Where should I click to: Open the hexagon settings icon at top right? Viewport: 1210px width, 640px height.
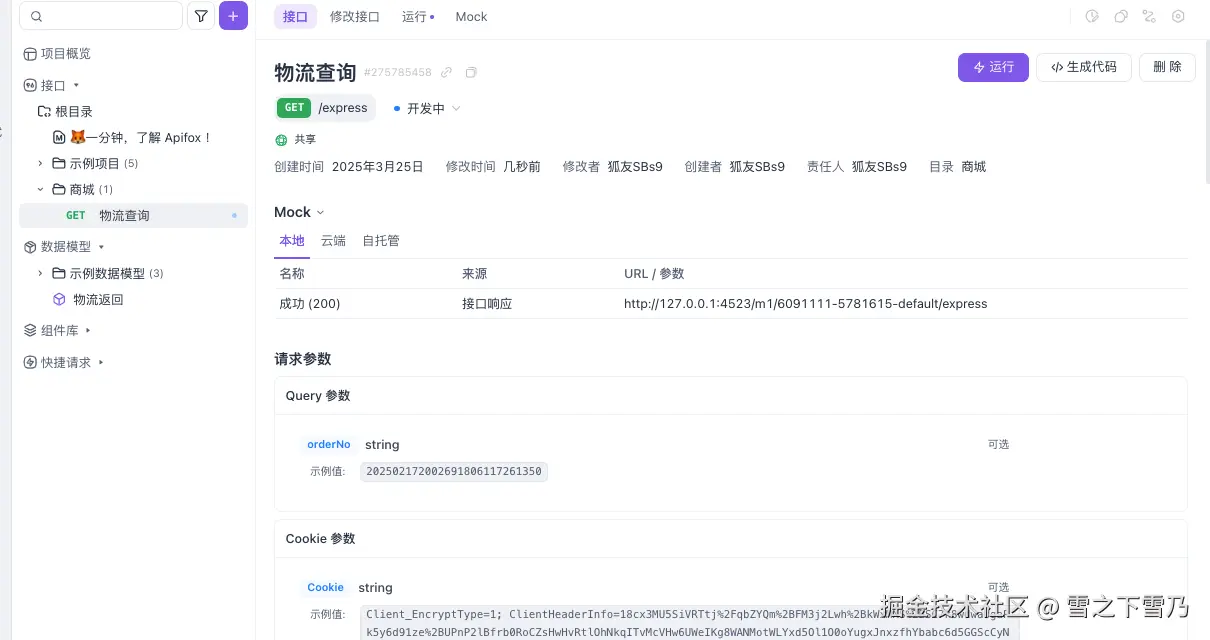coord(1178,16)
